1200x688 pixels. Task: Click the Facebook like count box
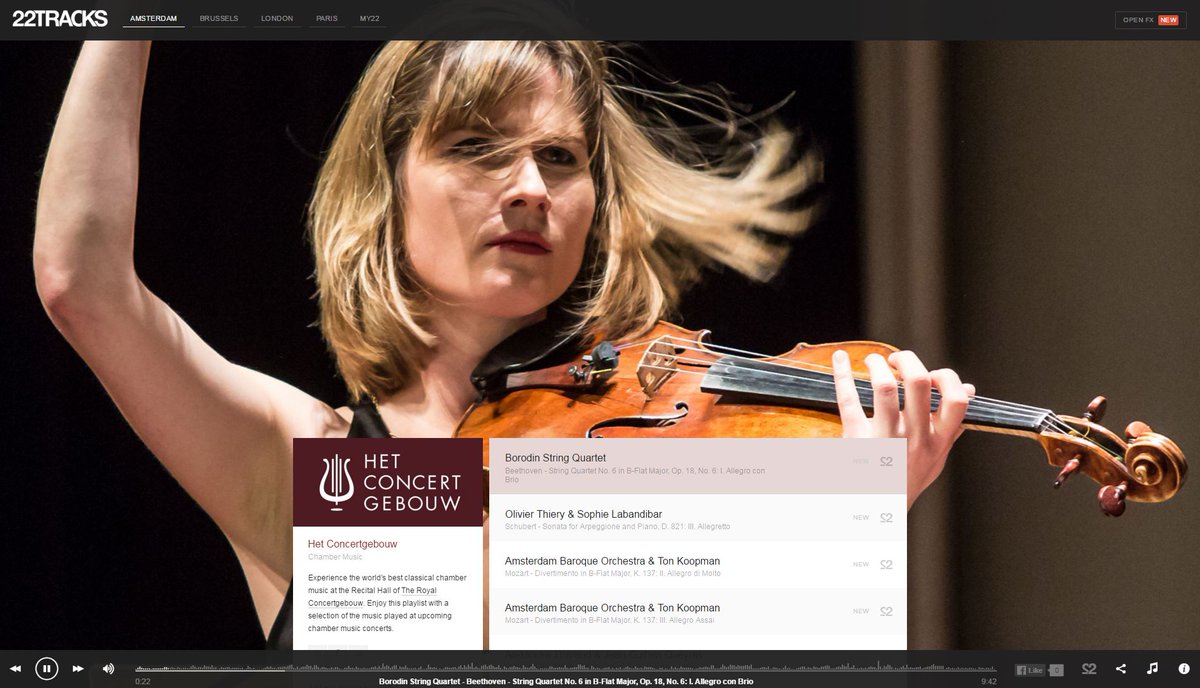click(x=1056, y=670)
